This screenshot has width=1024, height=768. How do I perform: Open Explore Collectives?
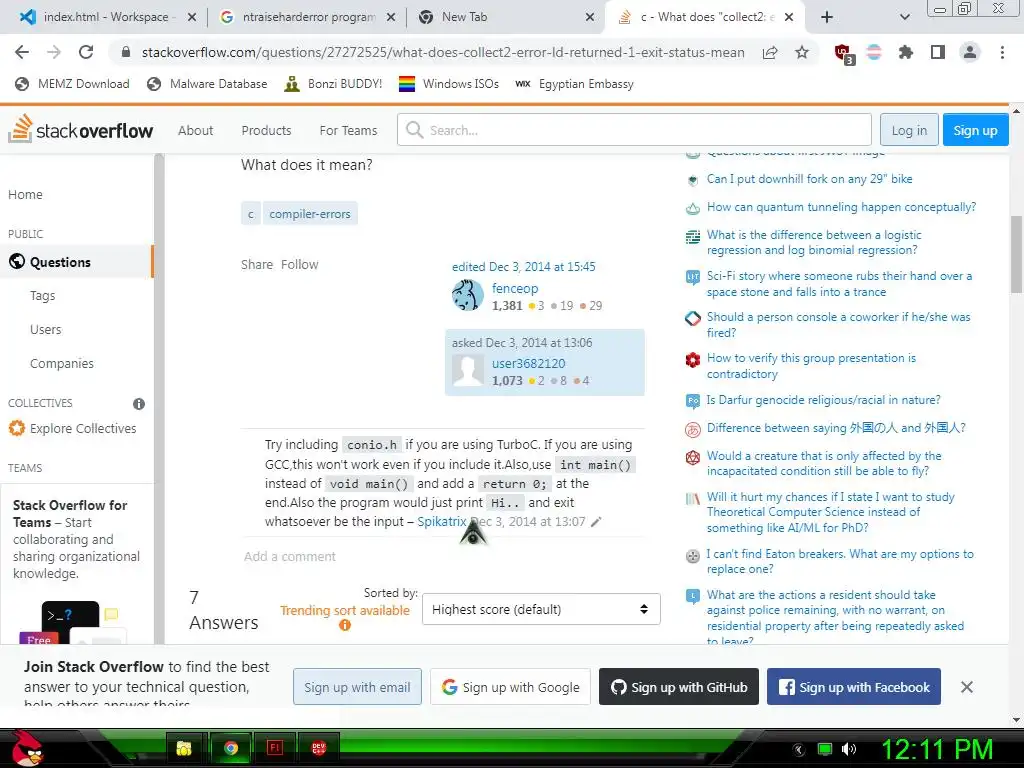tap(72, 428)
